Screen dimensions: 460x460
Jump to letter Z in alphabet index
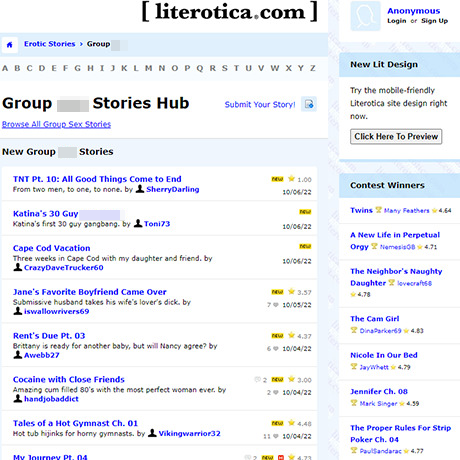click(313, 68)
